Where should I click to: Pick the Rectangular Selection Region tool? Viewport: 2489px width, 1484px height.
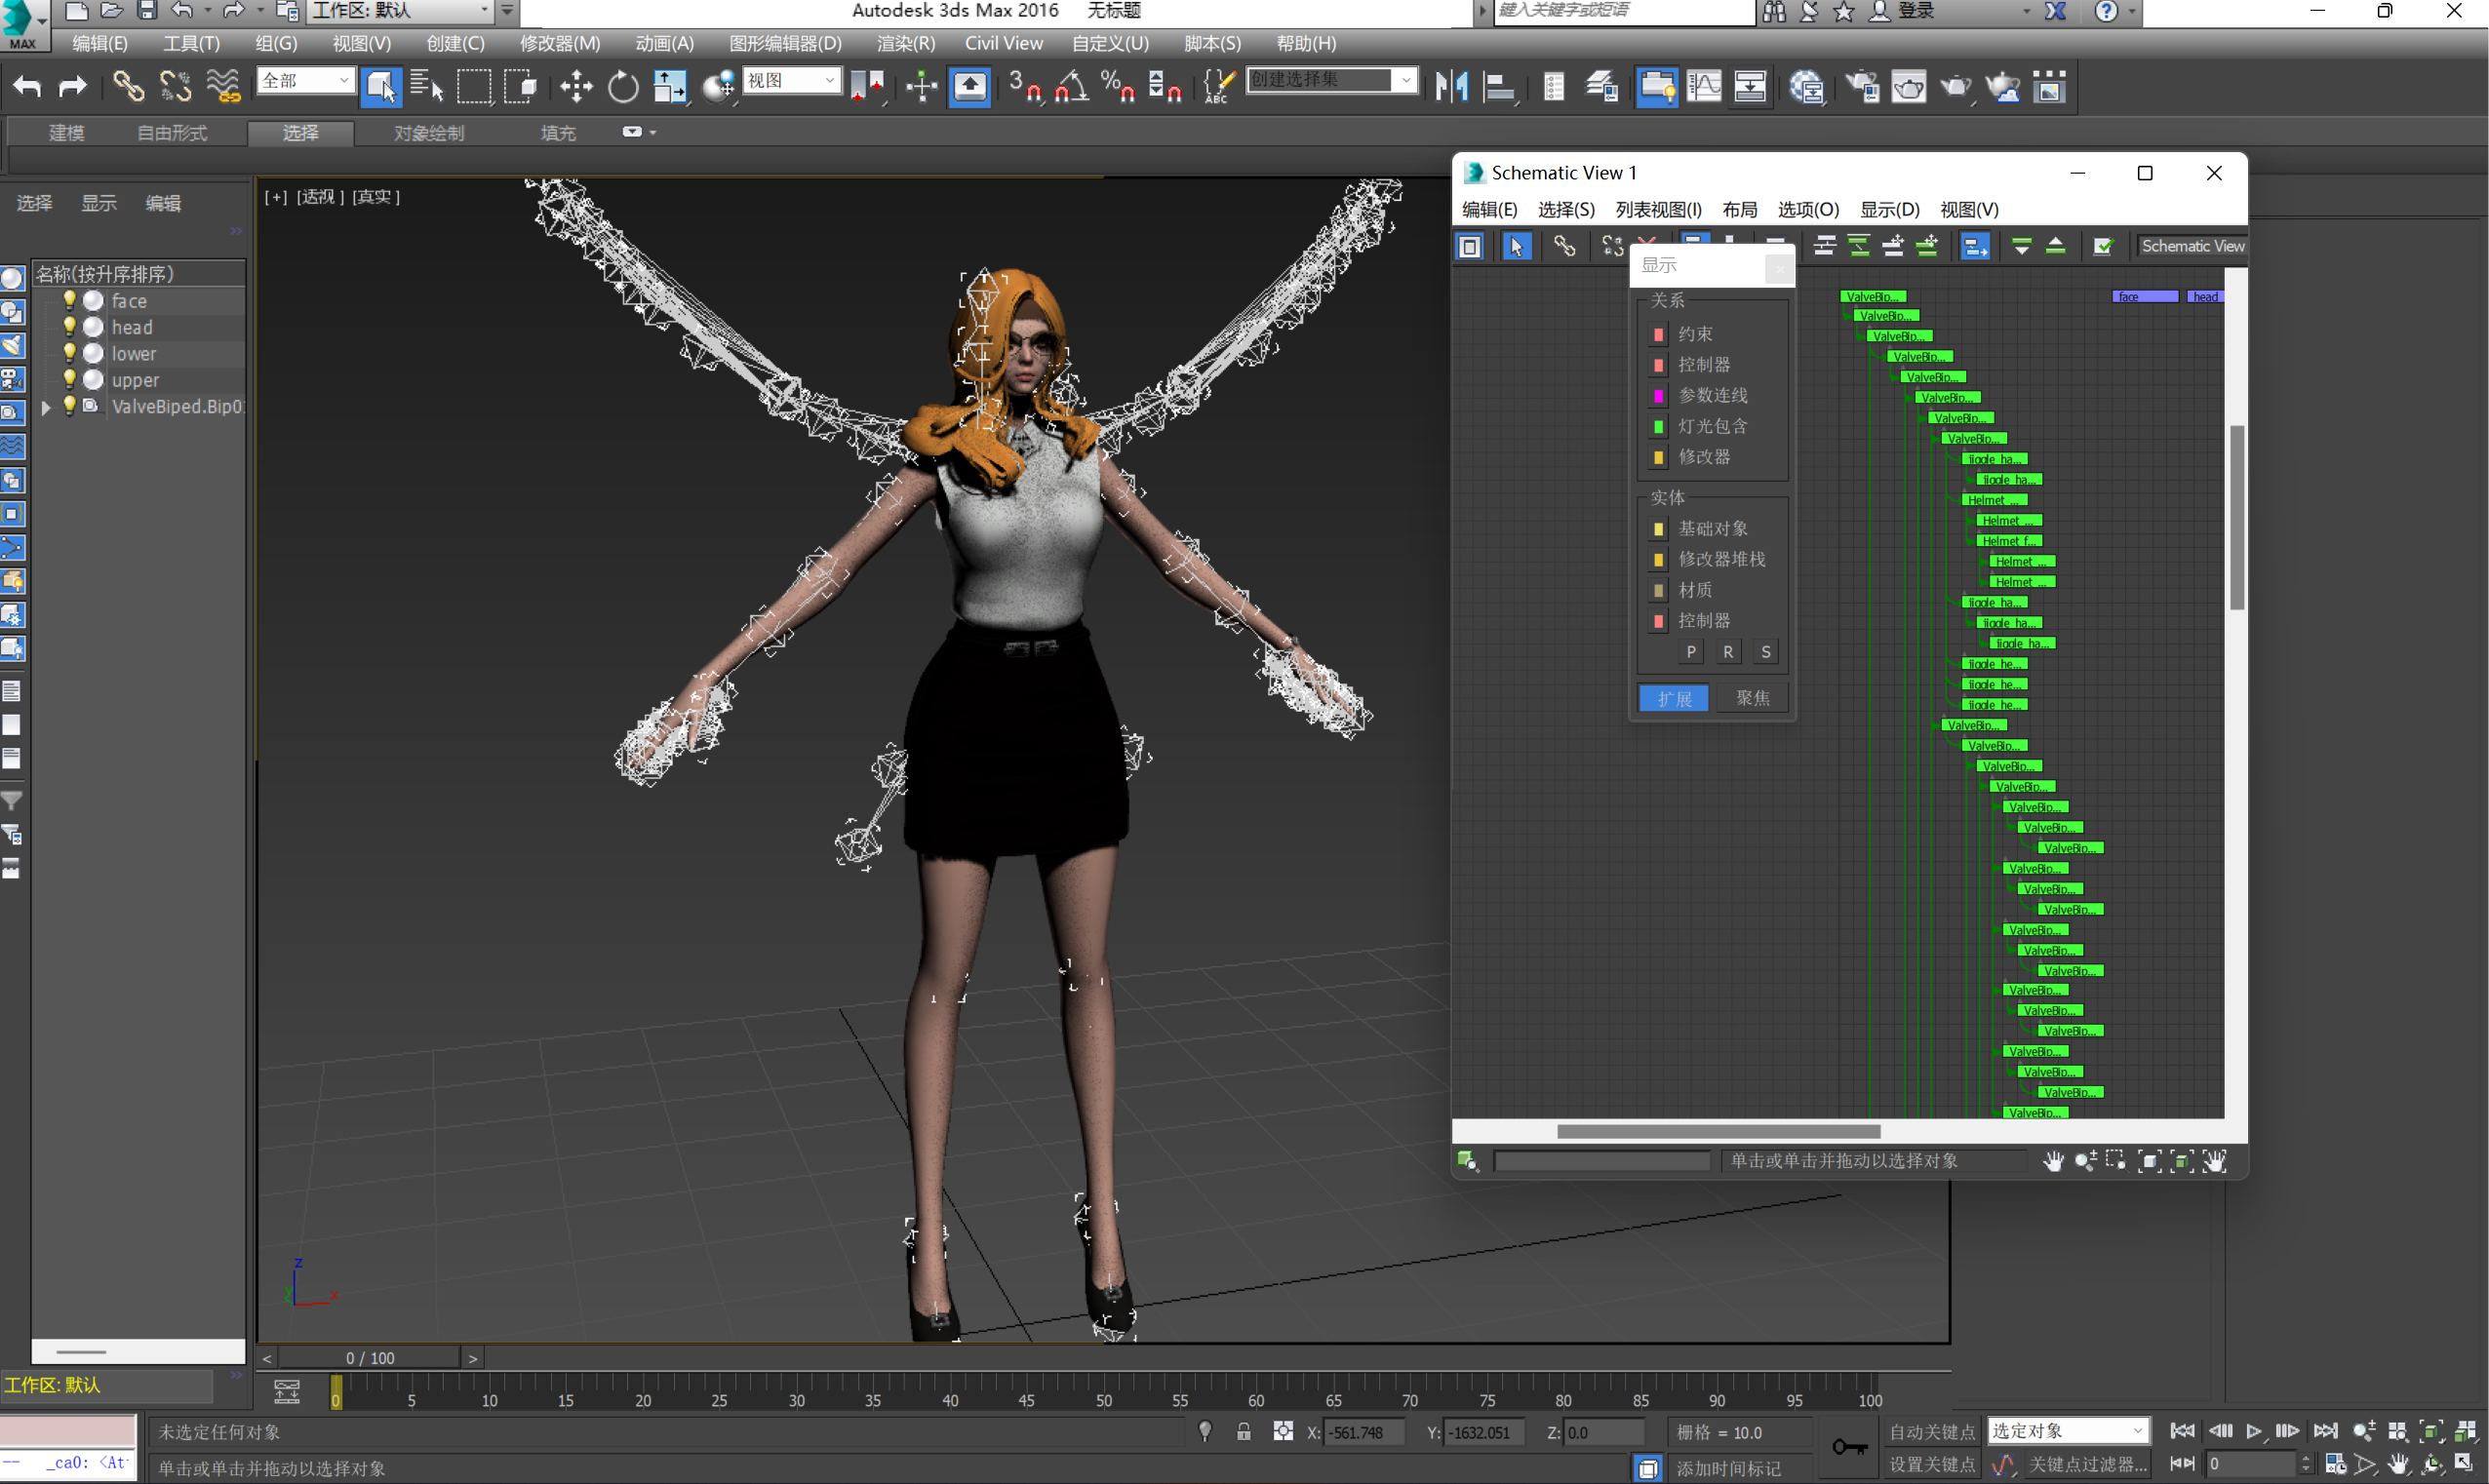click(x=474, y=87)
